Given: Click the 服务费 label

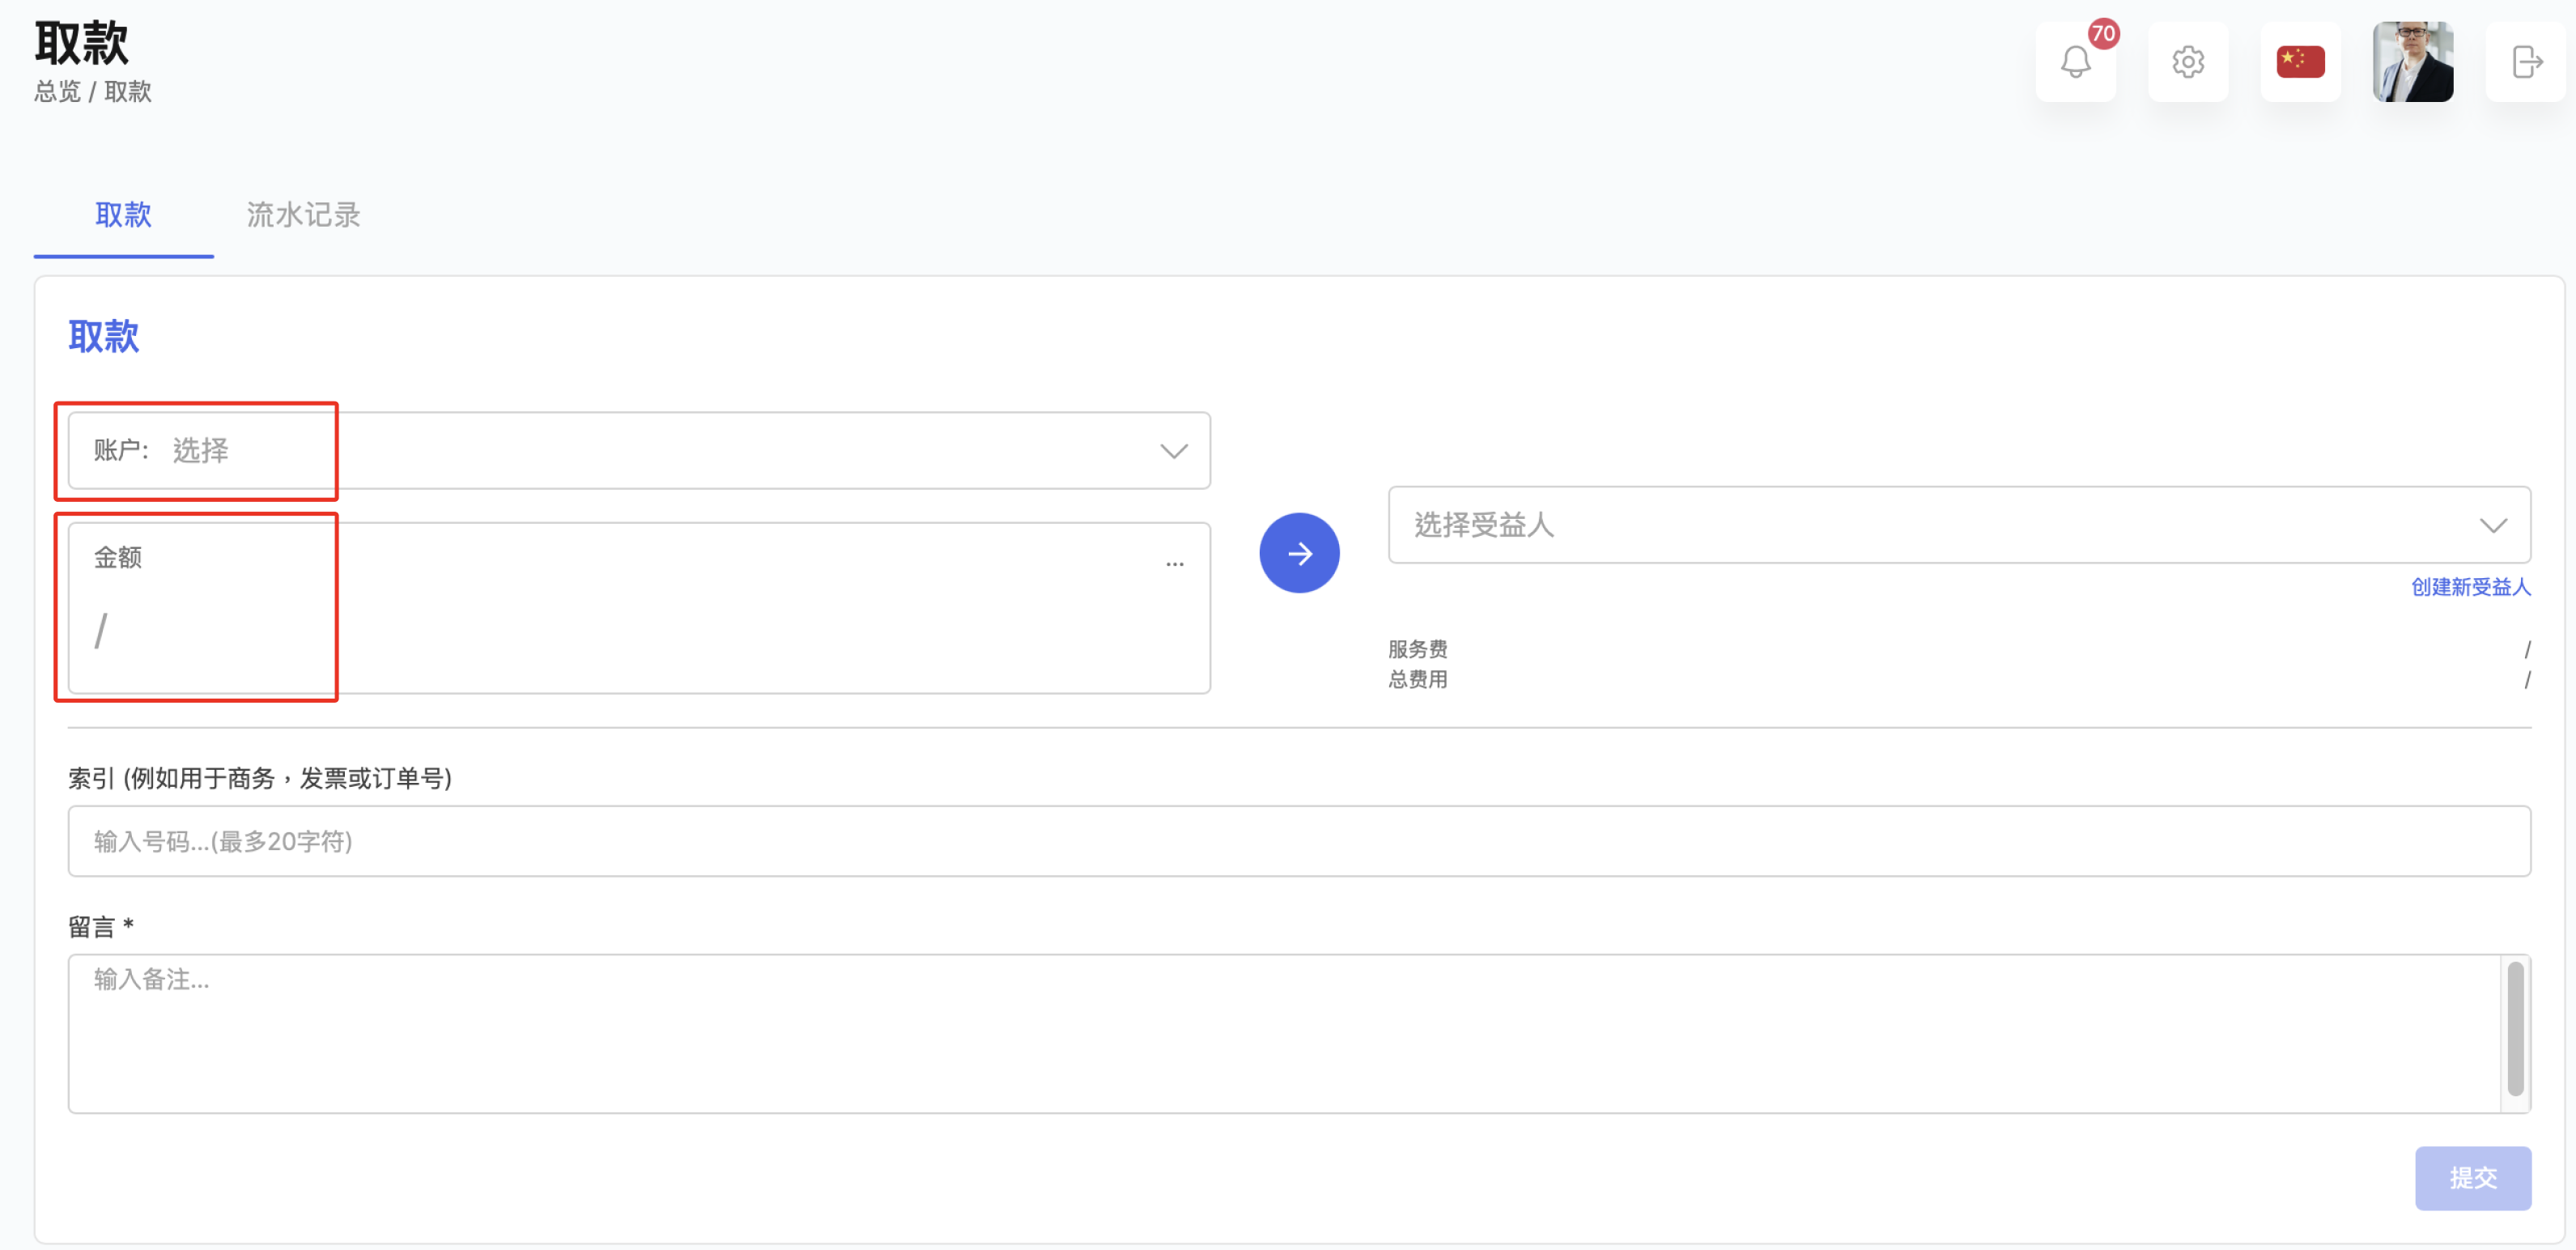Looking at the screenshot, I should point(1417,650).
